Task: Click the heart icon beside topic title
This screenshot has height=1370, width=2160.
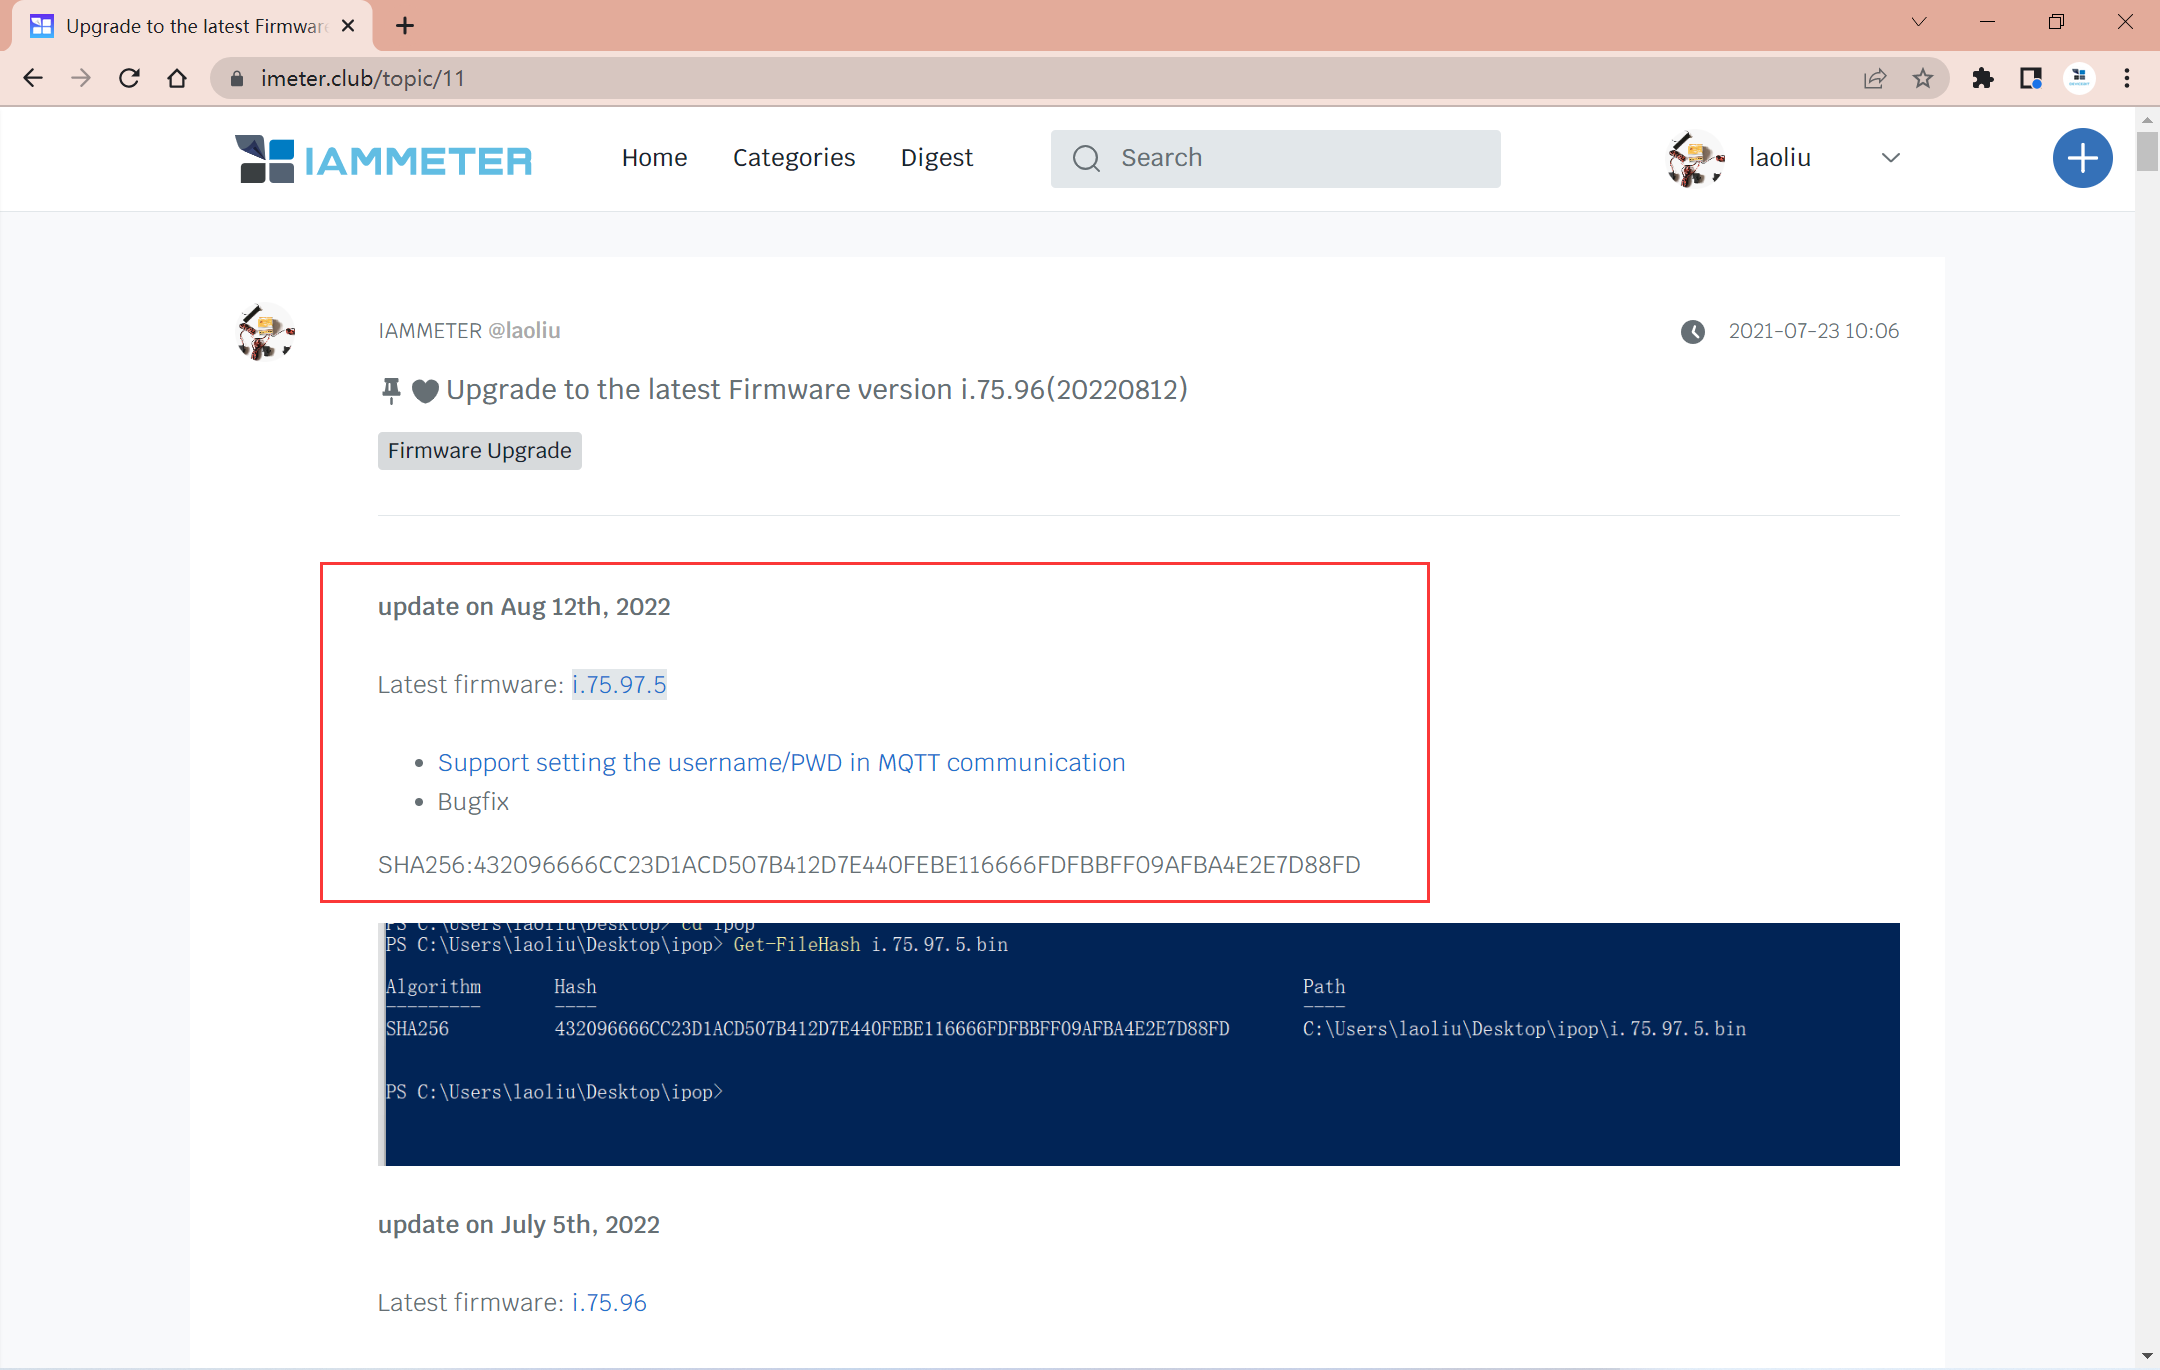Action: (425, 391)
